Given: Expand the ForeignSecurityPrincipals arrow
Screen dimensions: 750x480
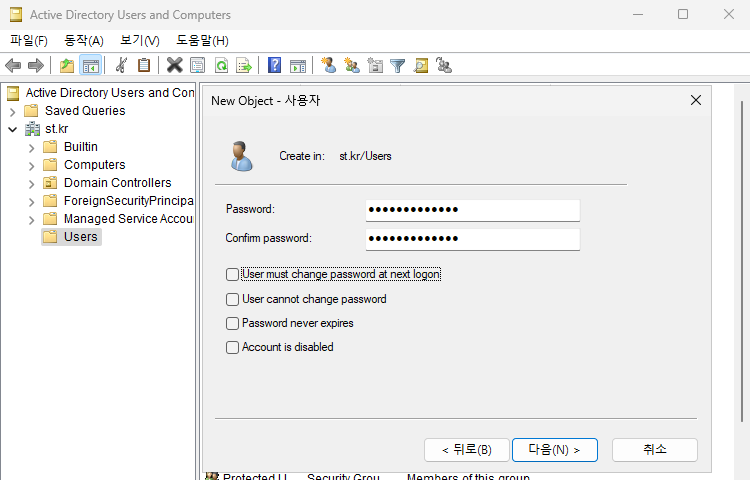Looking at the screenshot, I should click(x=32, y=202).
